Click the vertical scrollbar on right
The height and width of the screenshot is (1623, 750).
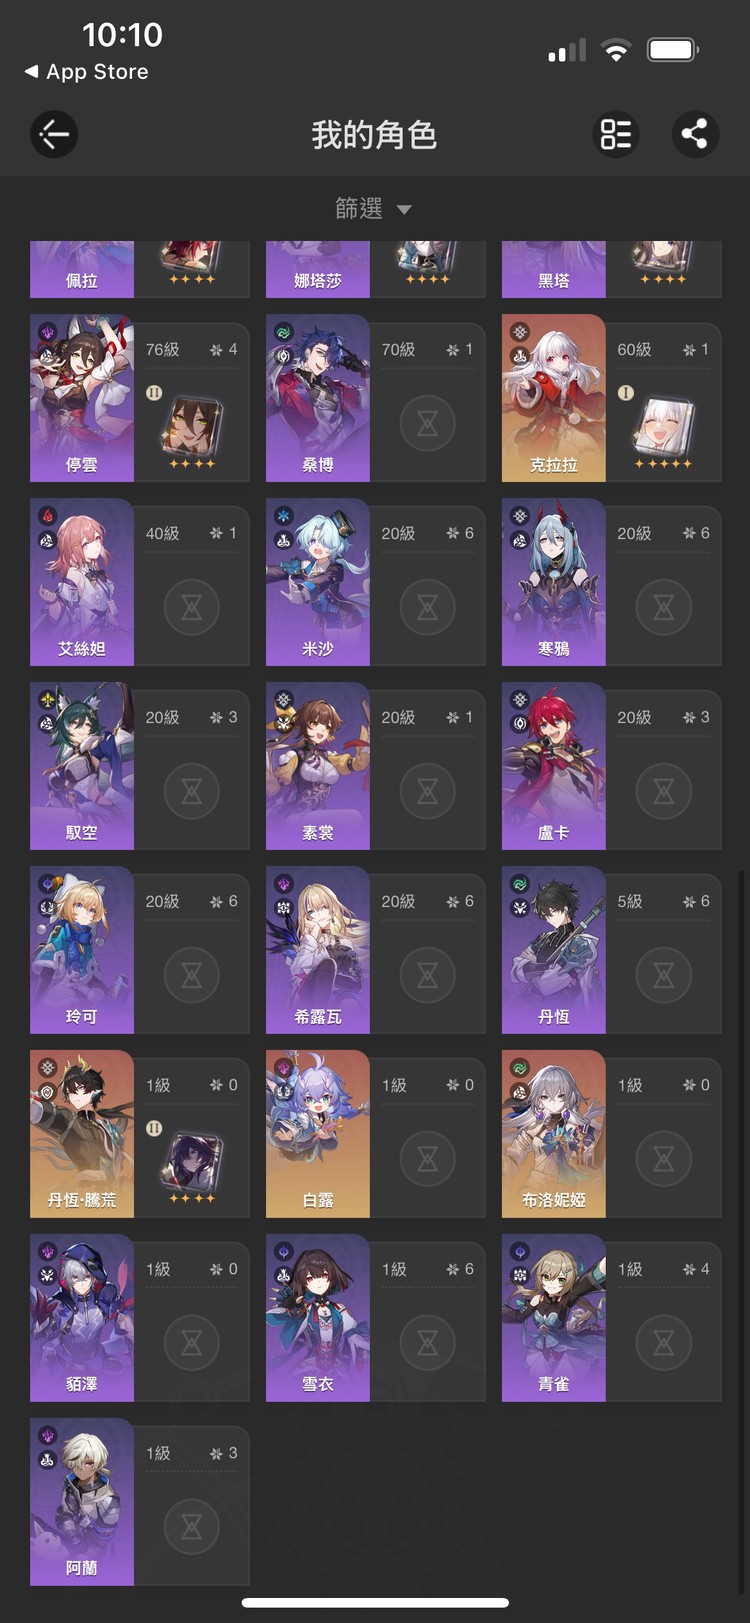coord(741,1240)
